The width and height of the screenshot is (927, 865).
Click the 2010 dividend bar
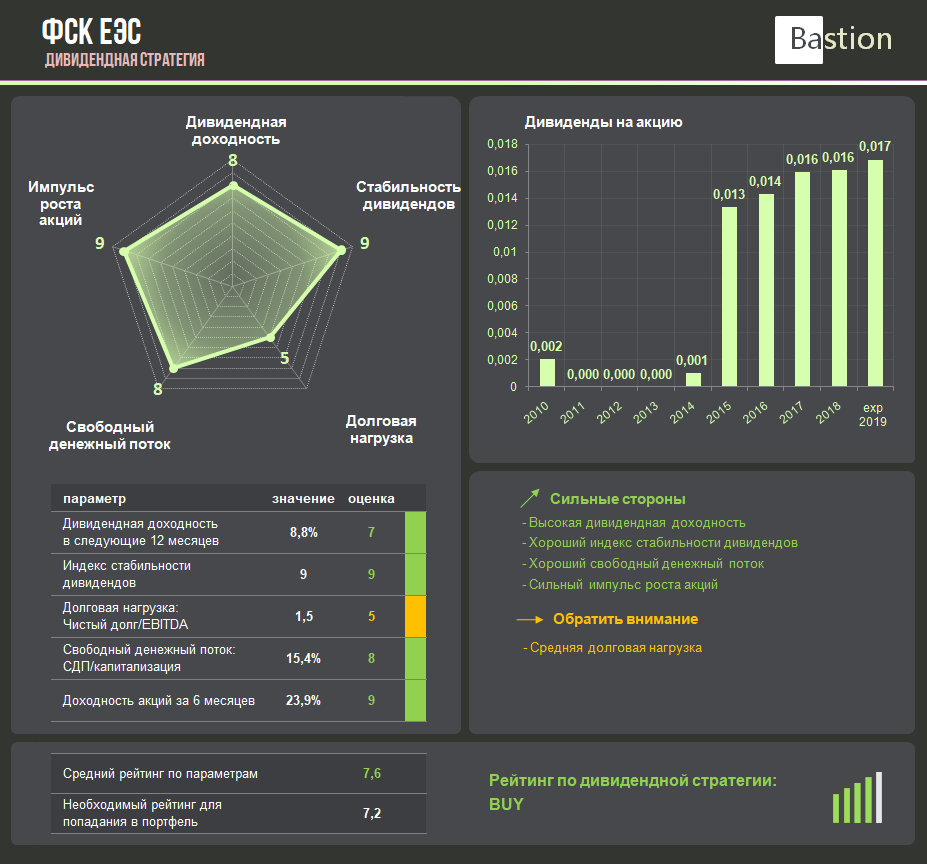coord(547,372)
